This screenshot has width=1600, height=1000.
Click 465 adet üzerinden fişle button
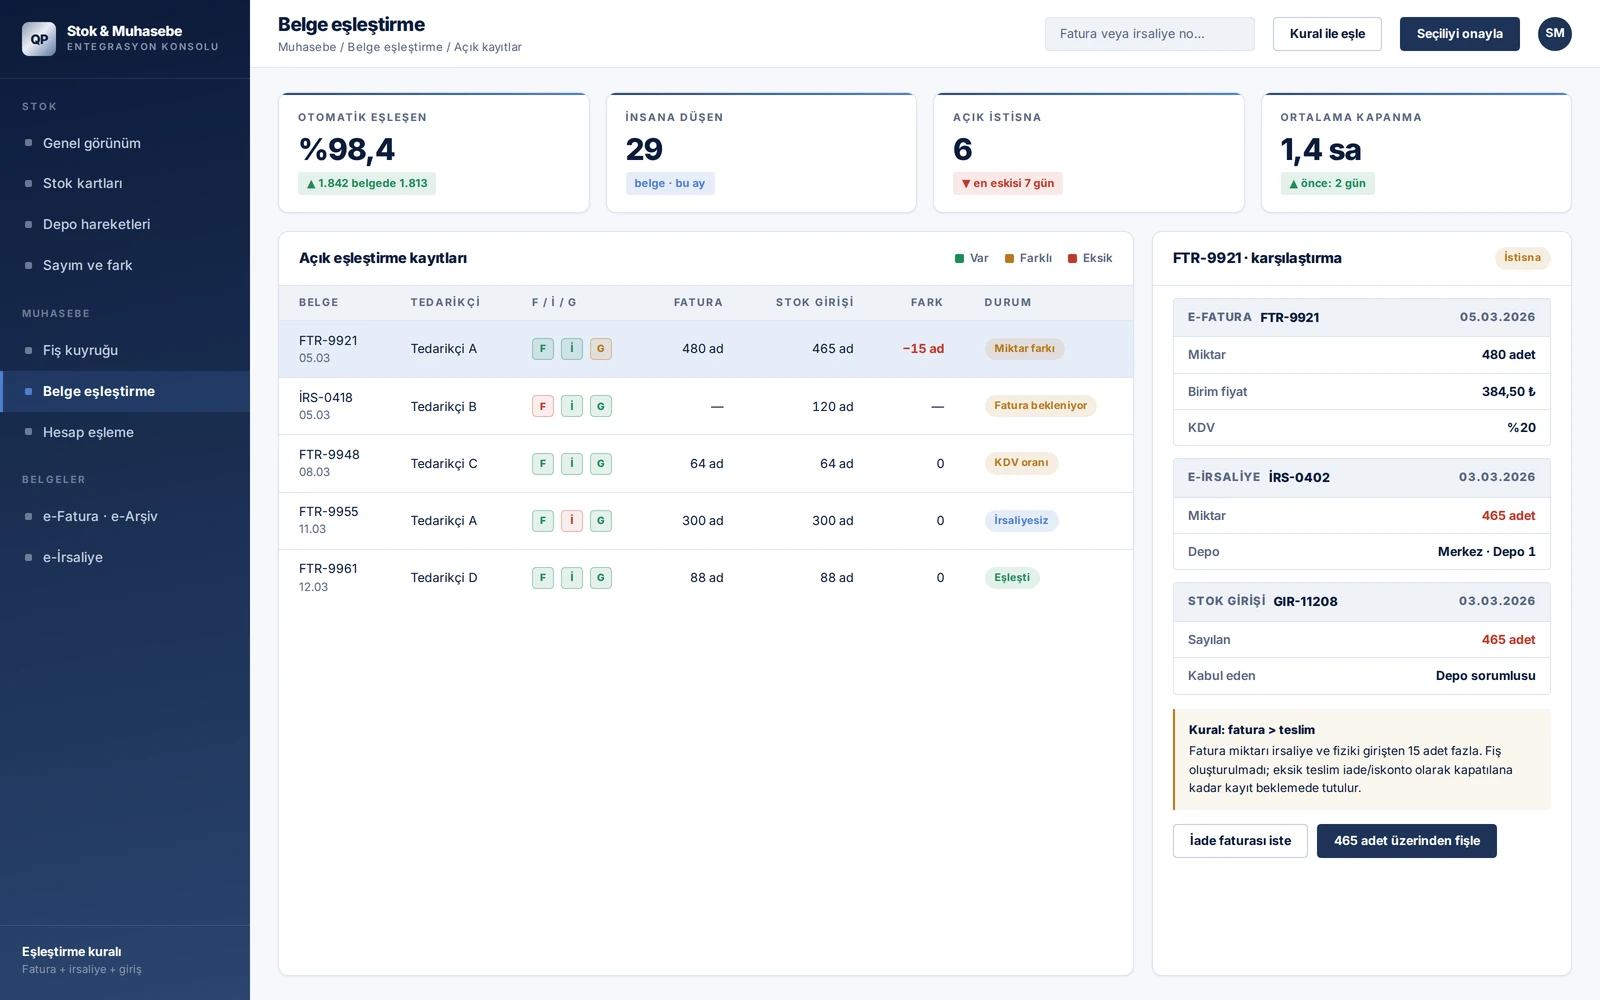click(x=1407, y=841)
